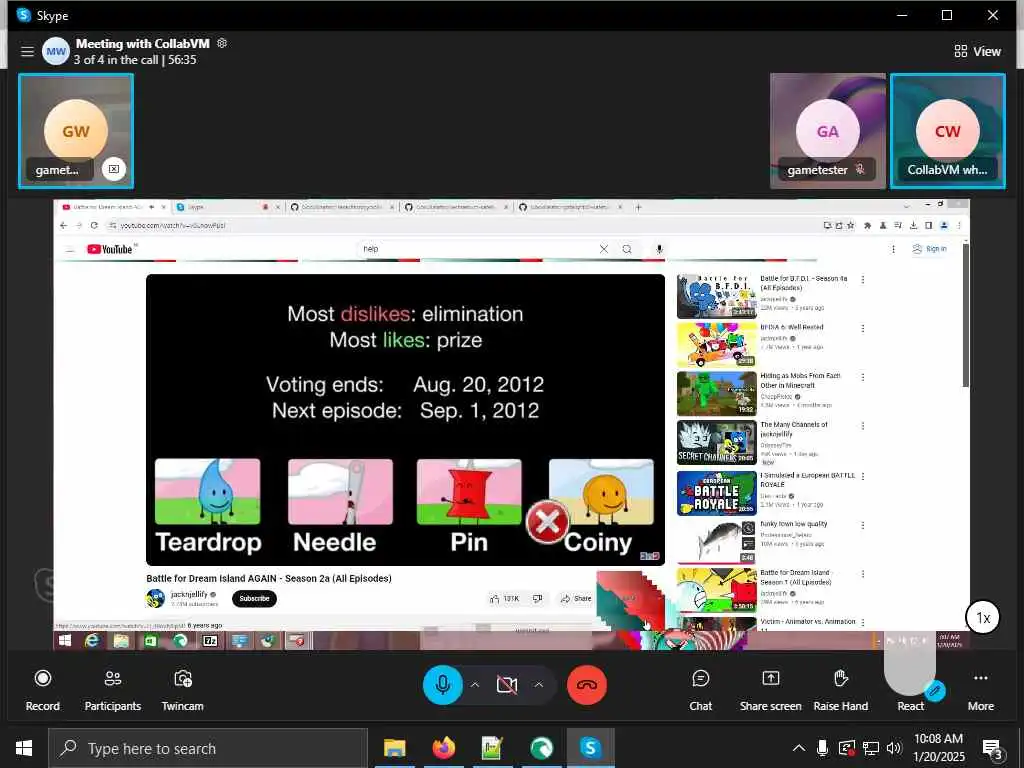Open options for 'Battle for Dream Island Season 1'
1024x768 pixels.
pos(863,574)
